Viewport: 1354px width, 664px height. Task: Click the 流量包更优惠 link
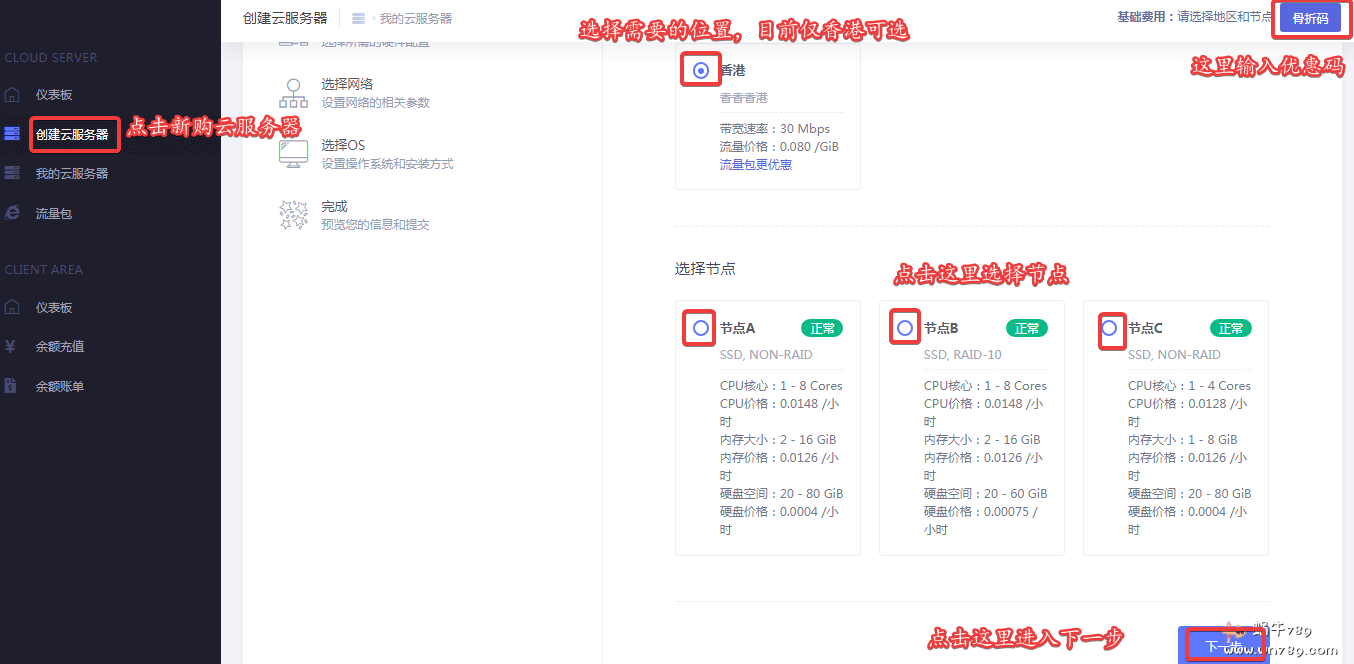coord(755,165)
